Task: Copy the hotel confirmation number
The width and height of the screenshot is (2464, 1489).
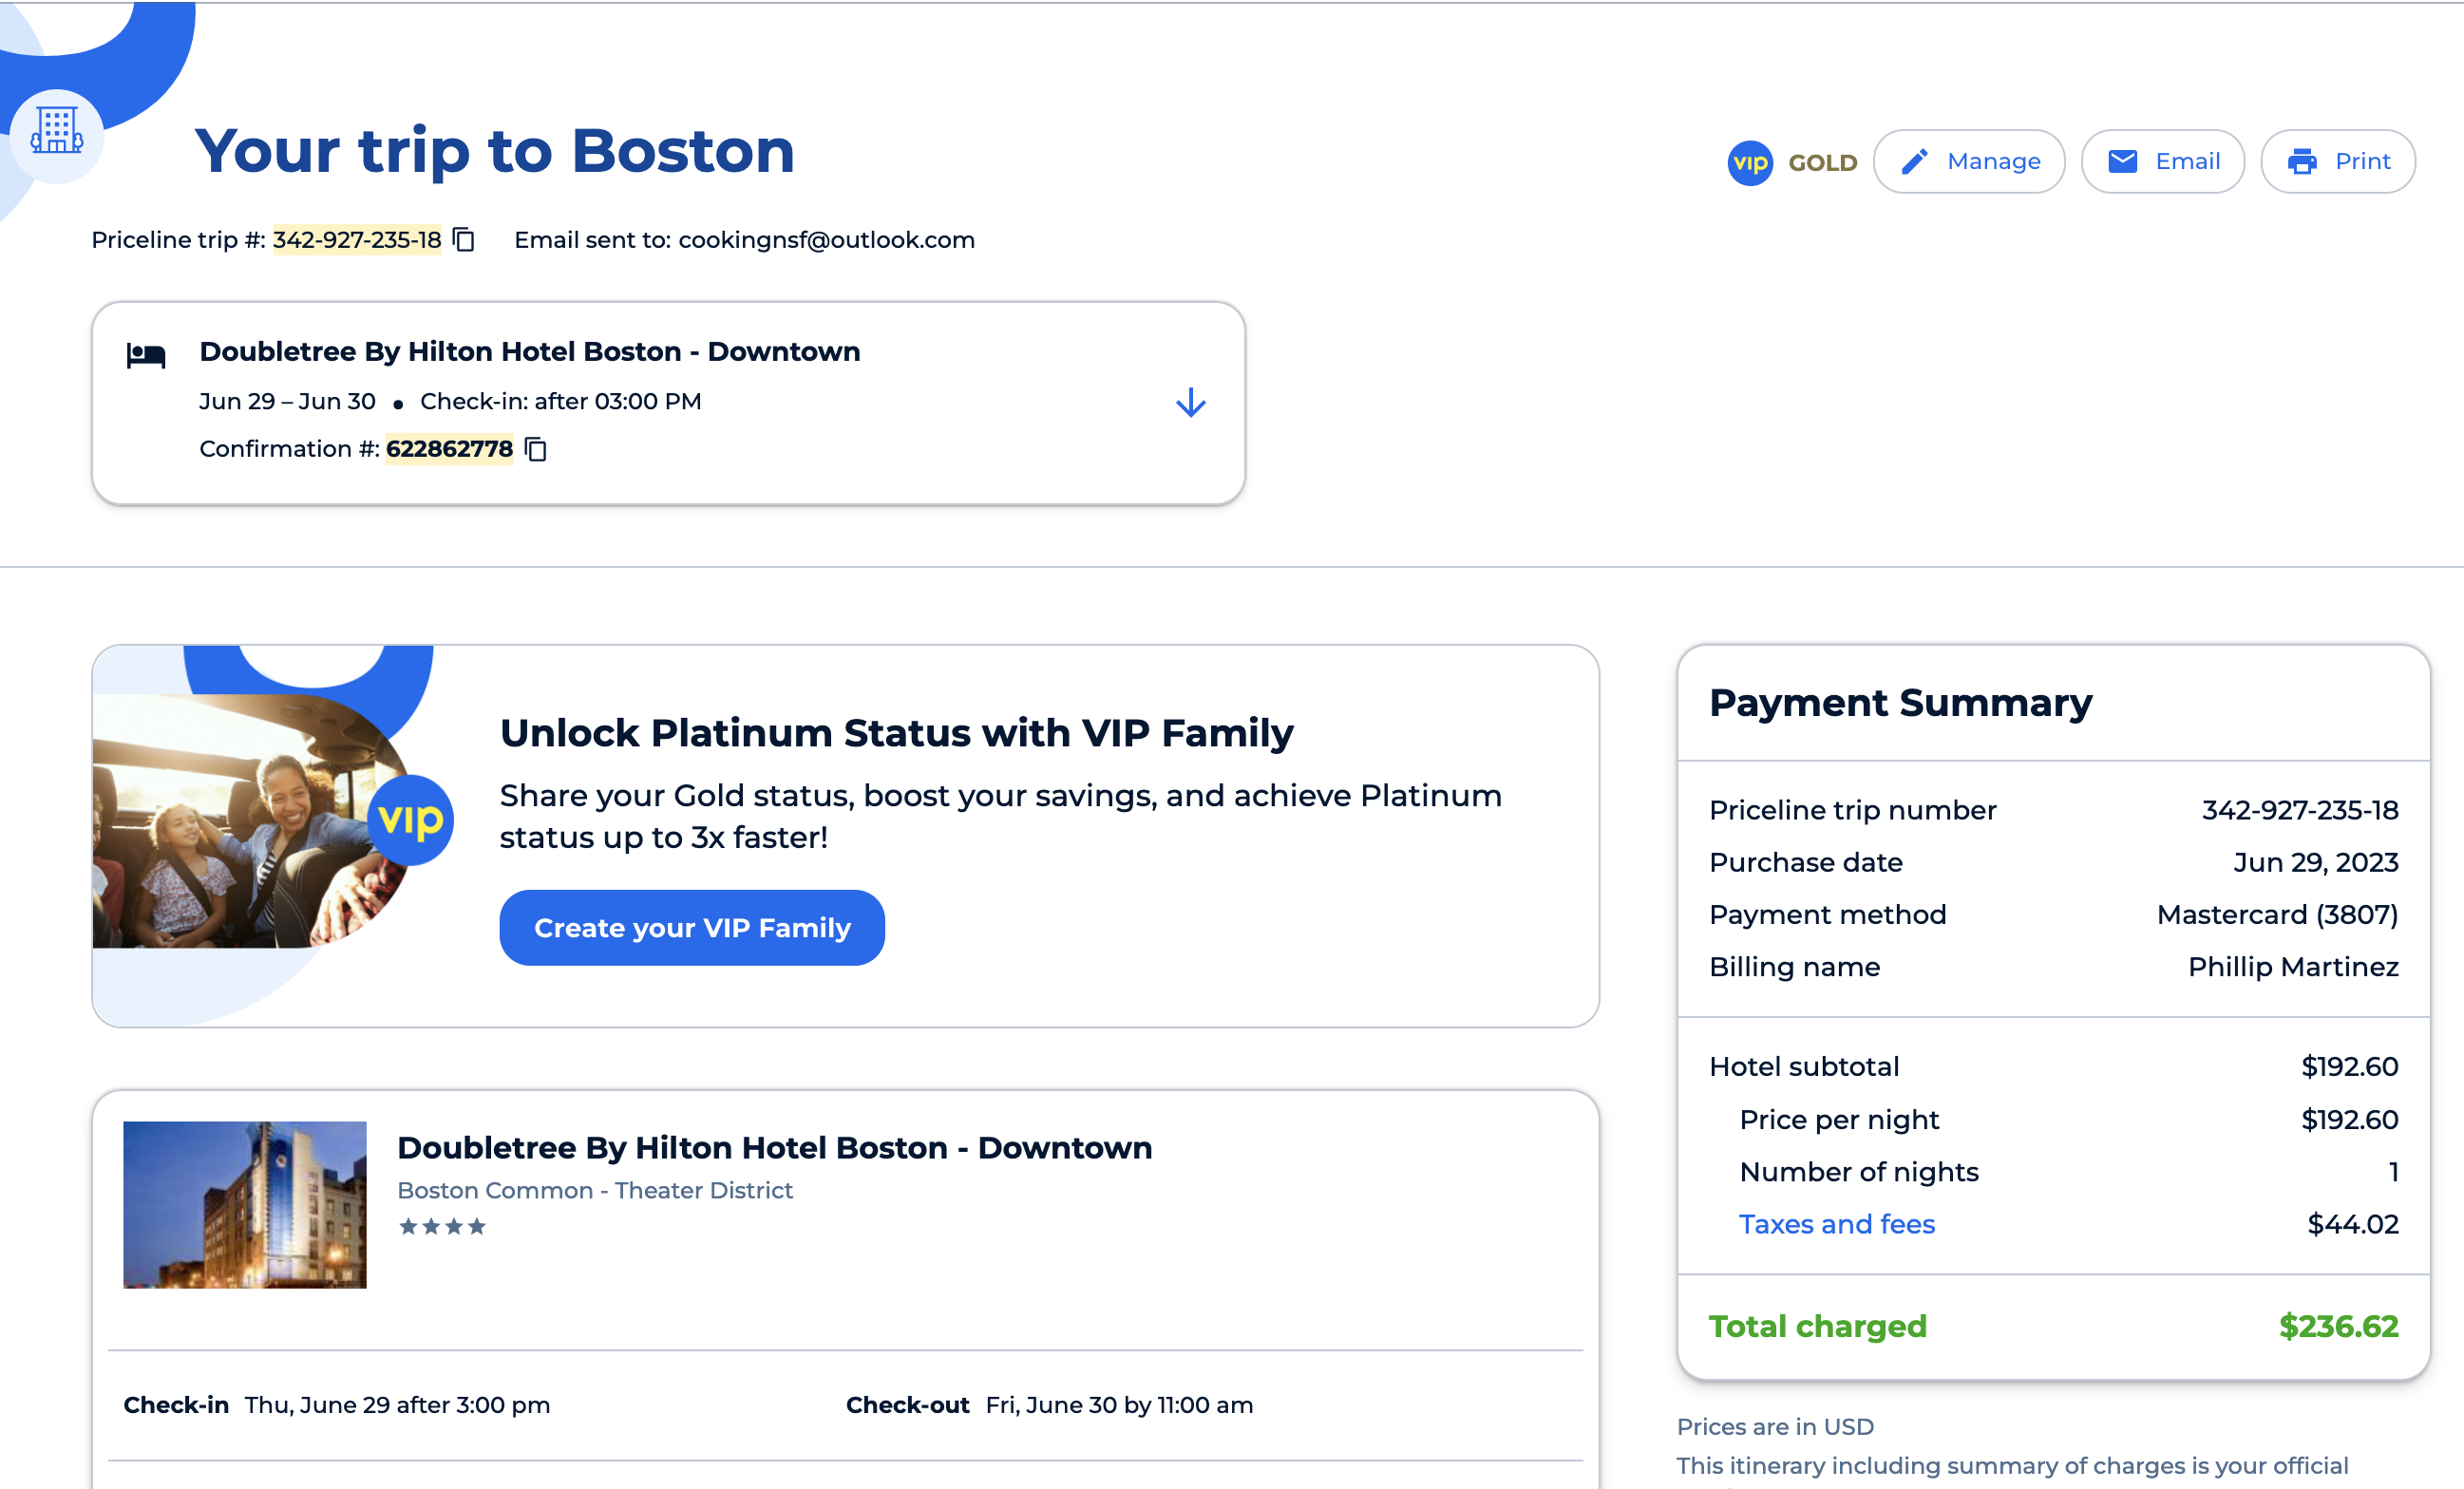Action: [x=536, y=449]
